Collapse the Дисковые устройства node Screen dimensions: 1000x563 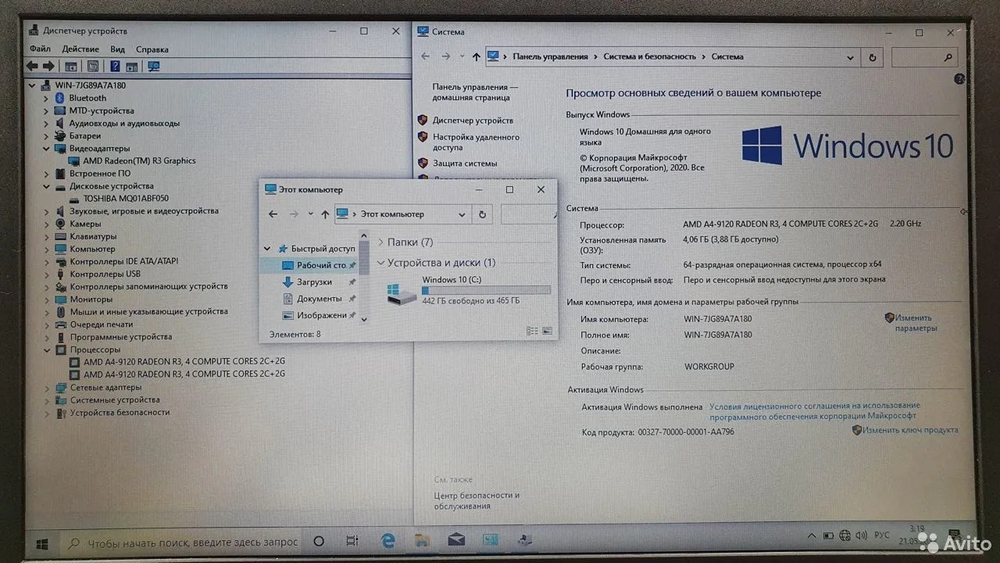46,186
